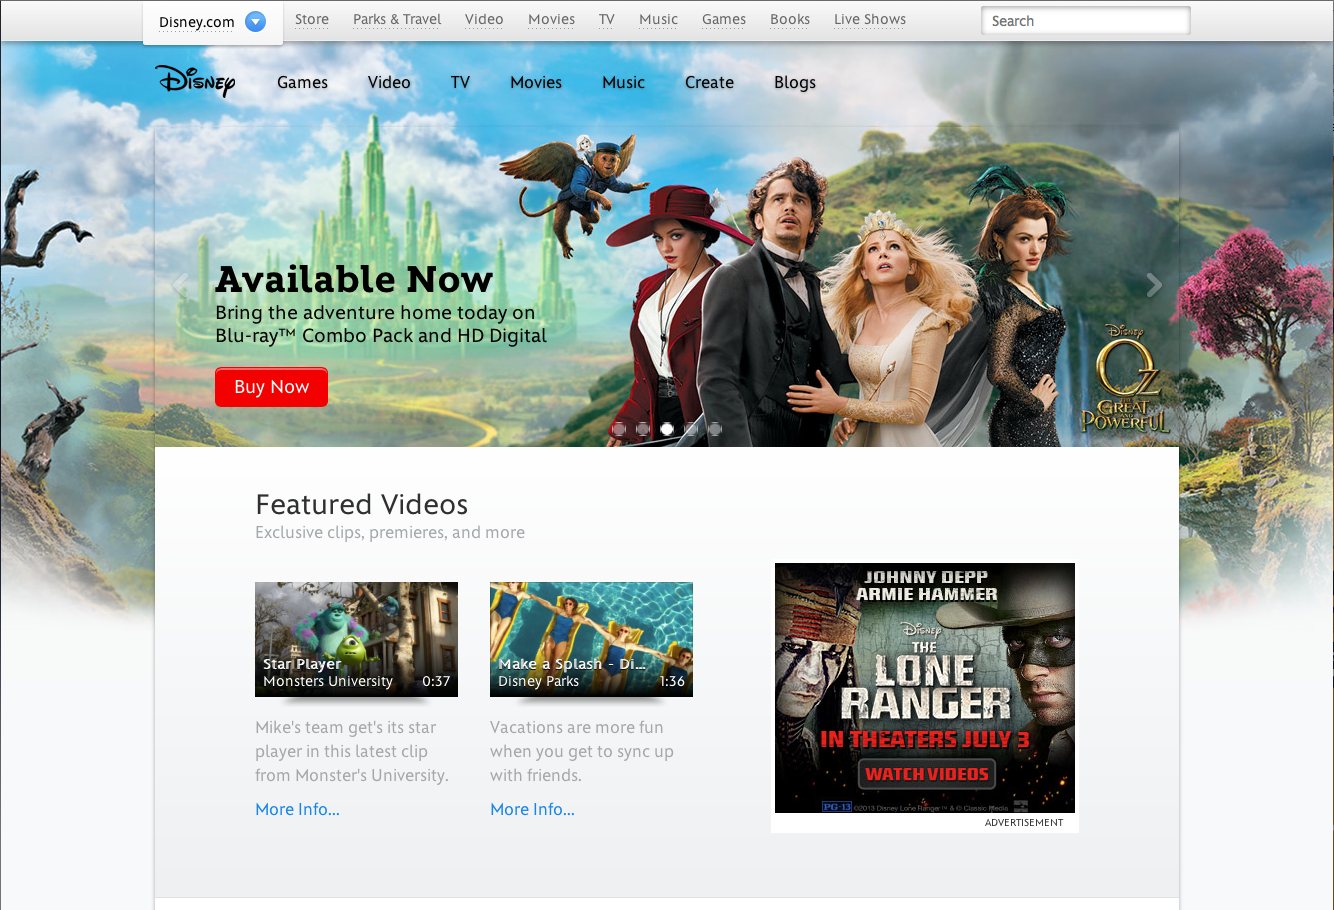Select the fifth carousel slide dot
This screenshot has height=910, width=1334.
[715, 429]
